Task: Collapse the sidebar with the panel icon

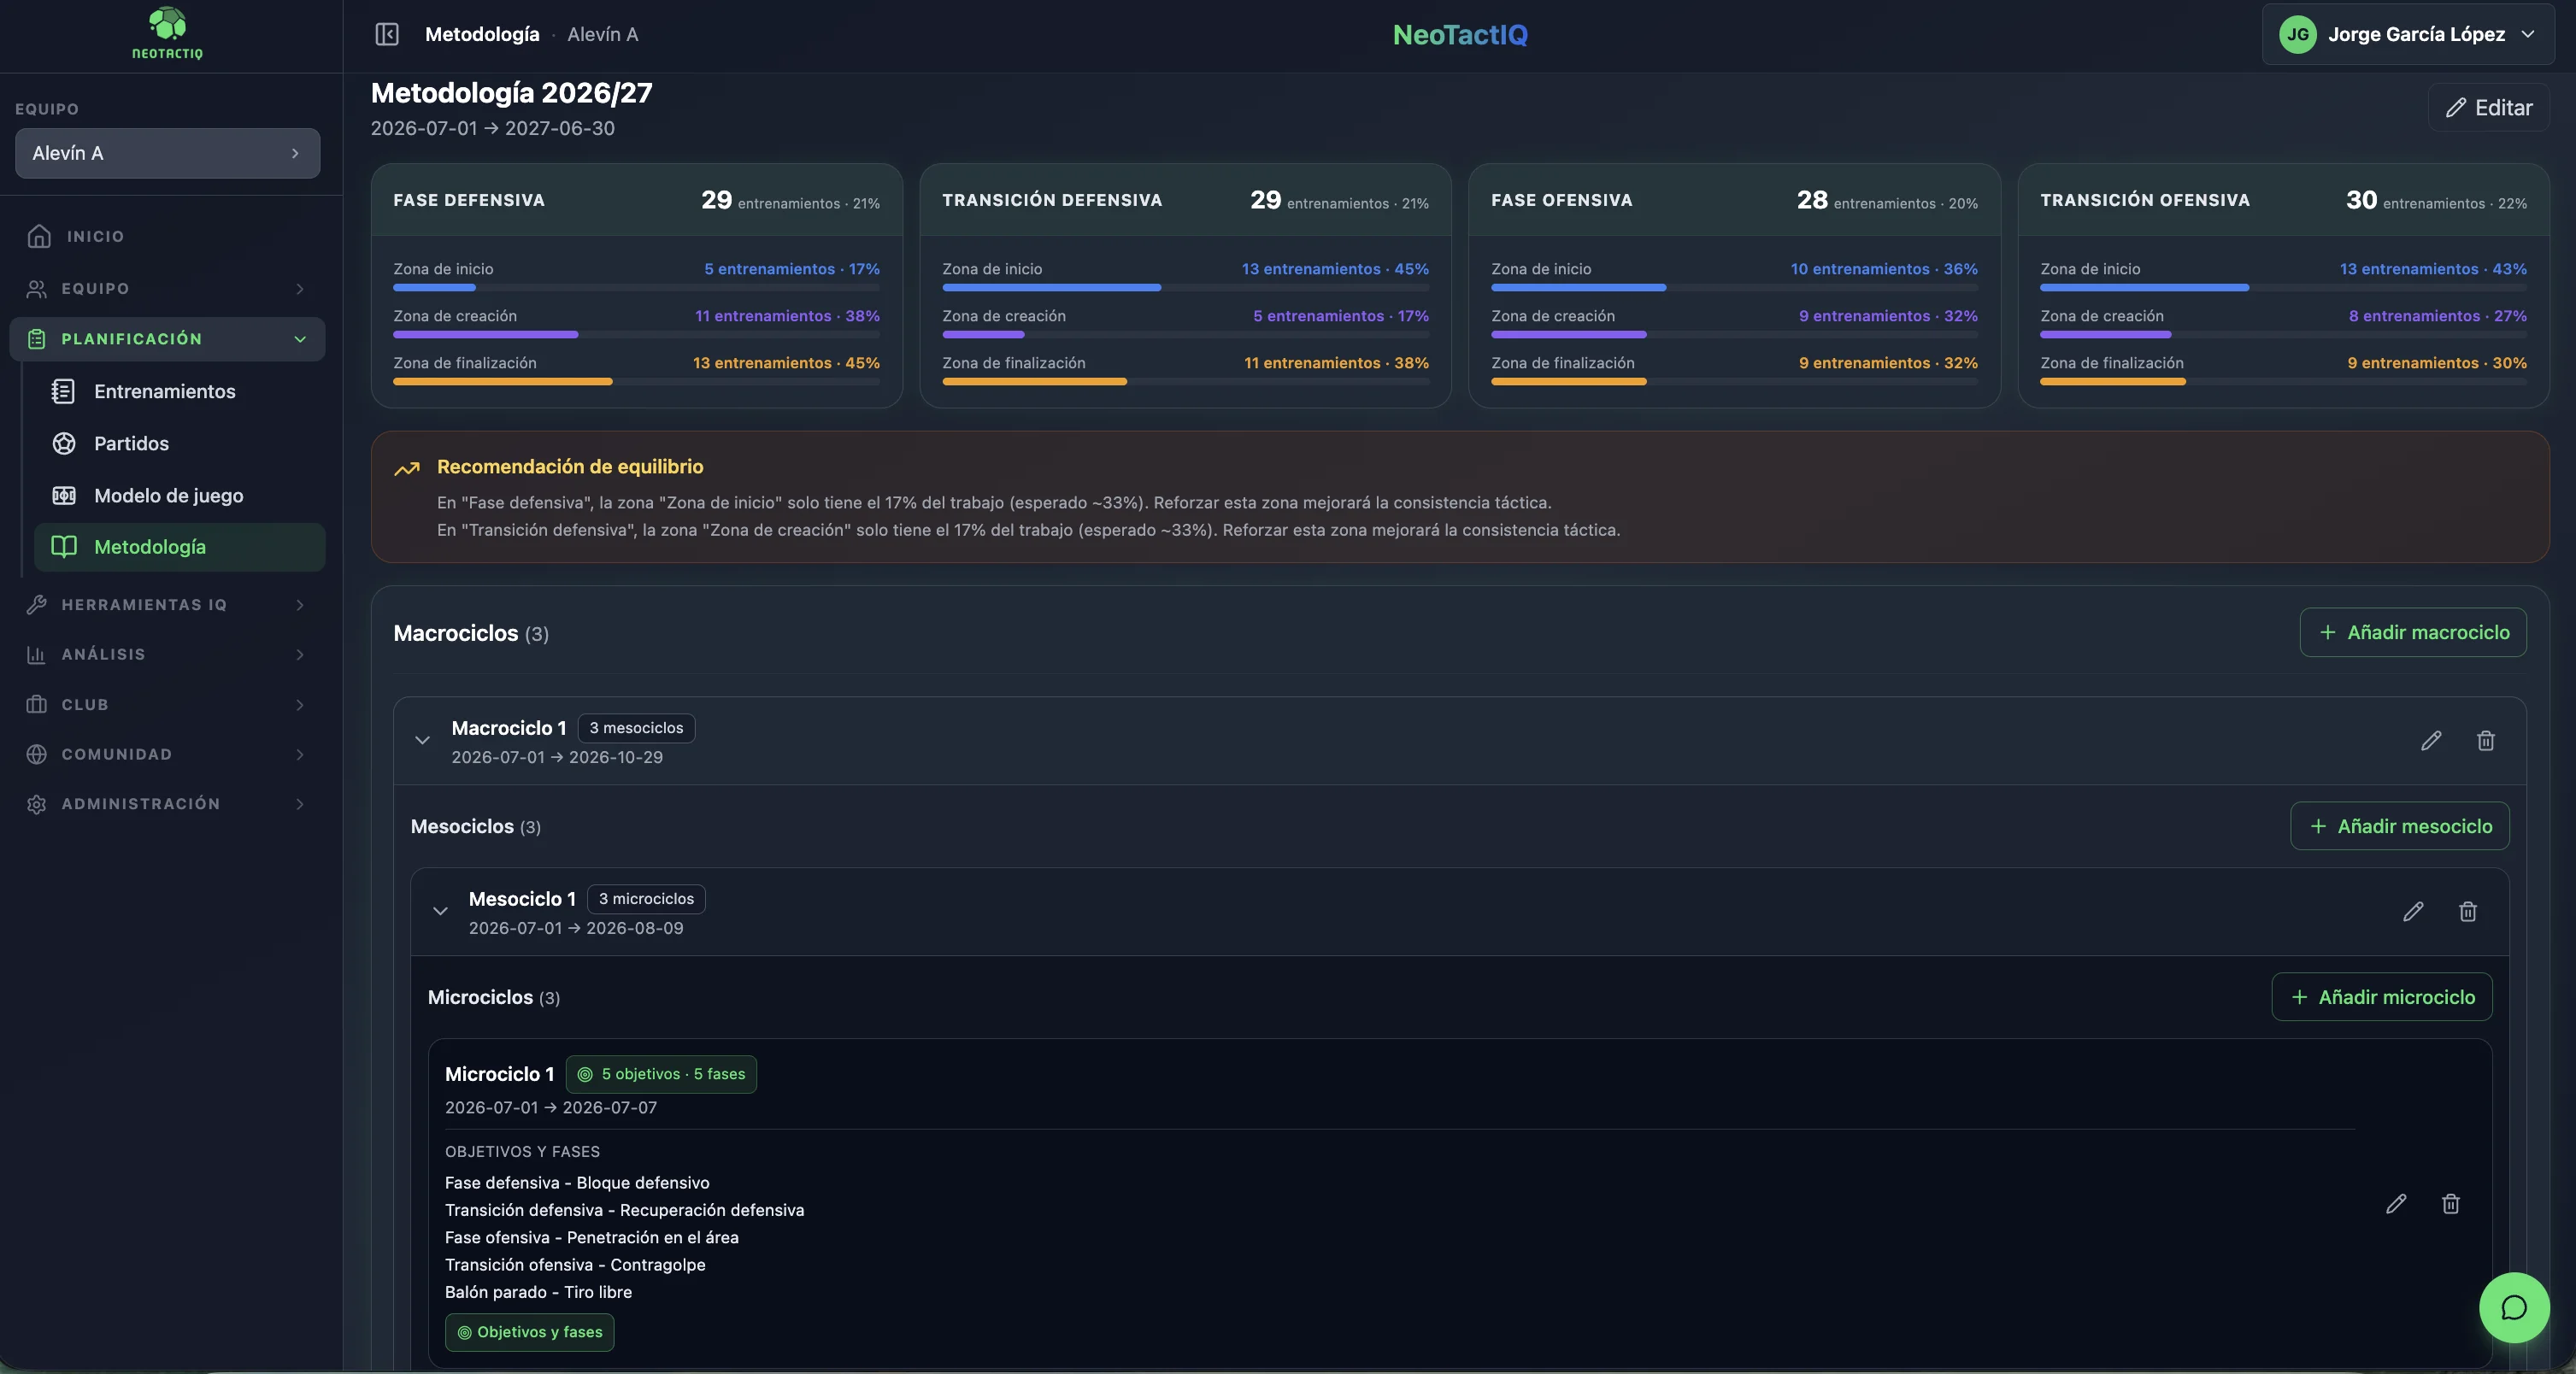Action: pyautogui.click(x=387, y=34)
